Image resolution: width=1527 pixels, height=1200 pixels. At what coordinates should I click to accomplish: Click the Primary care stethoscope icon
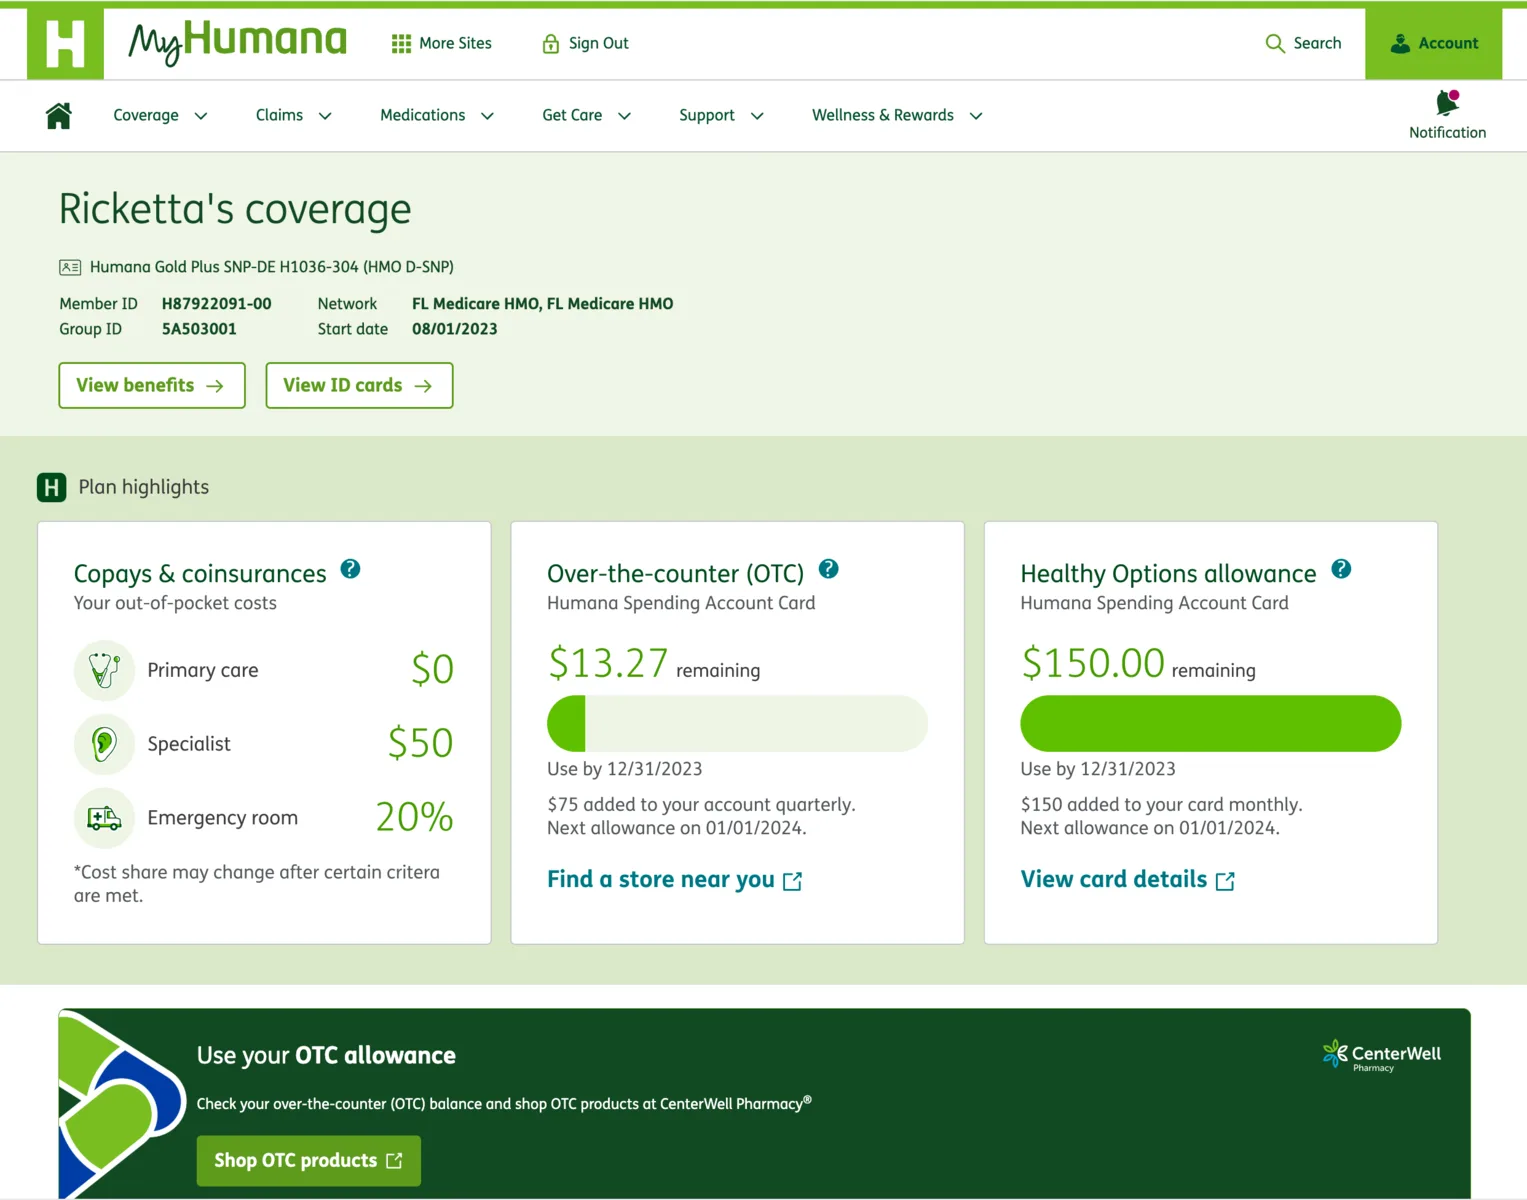coord(104,670)
